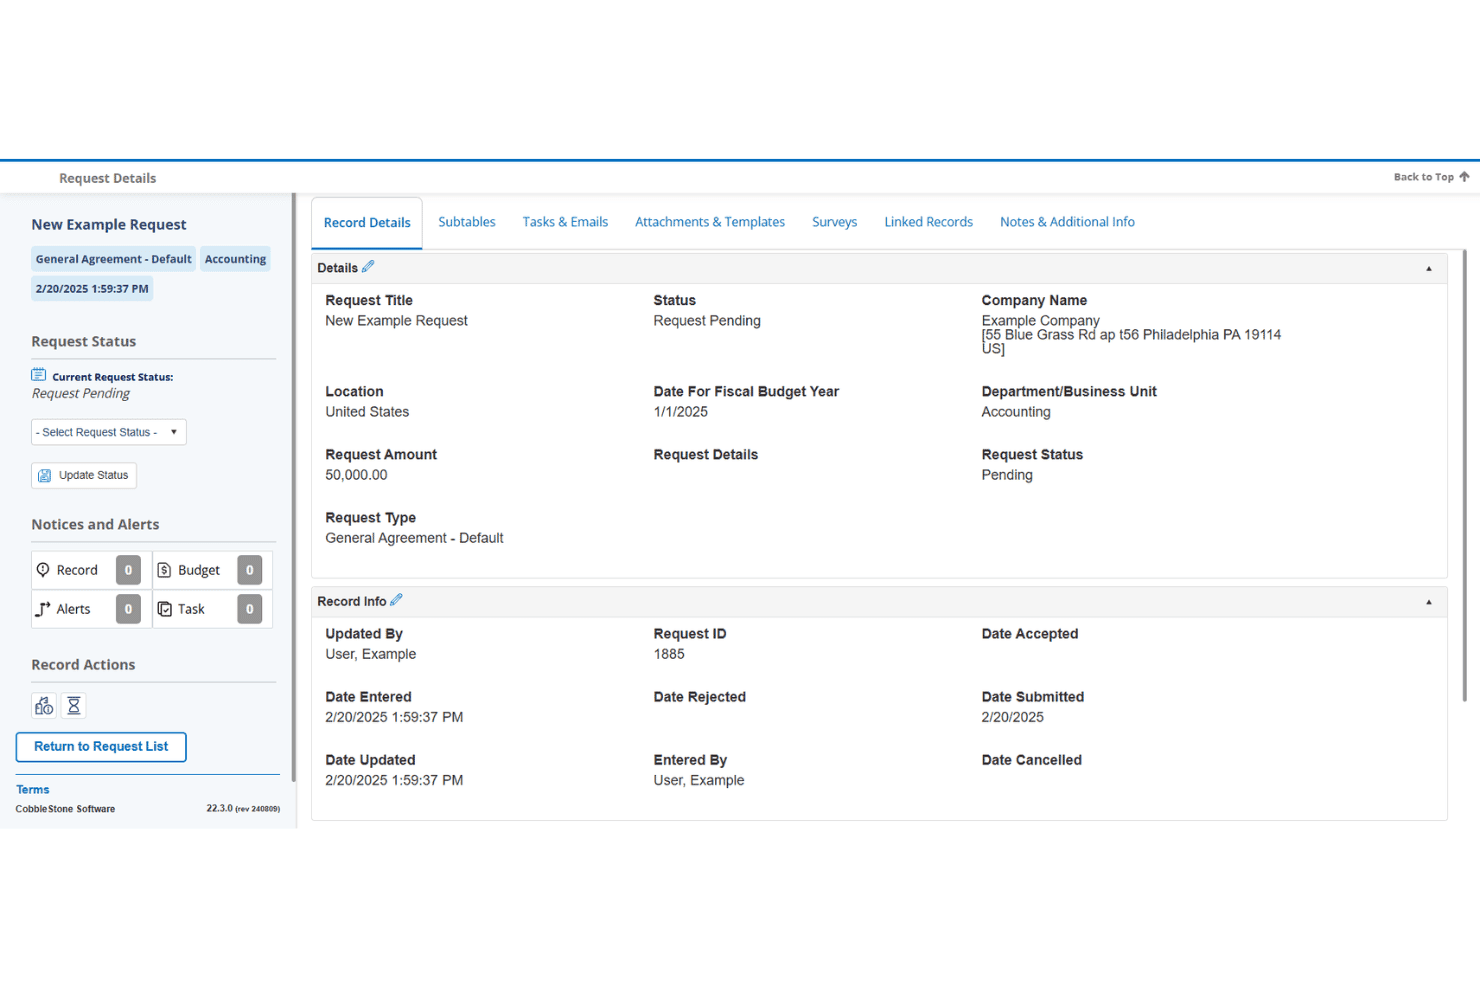Click the Task count badge
1480x987 pixels.
250,609
